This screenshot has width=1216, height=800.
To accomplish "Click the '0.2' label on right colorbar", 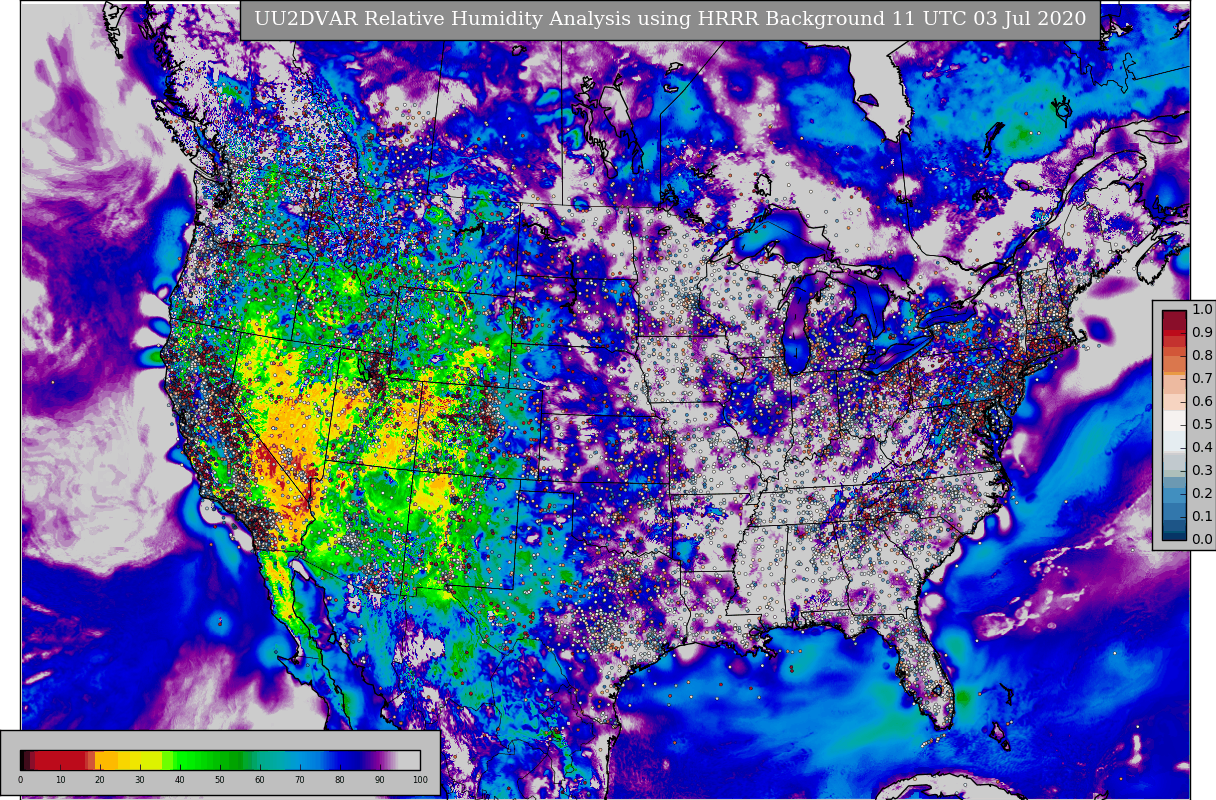I will (1202, 493).
